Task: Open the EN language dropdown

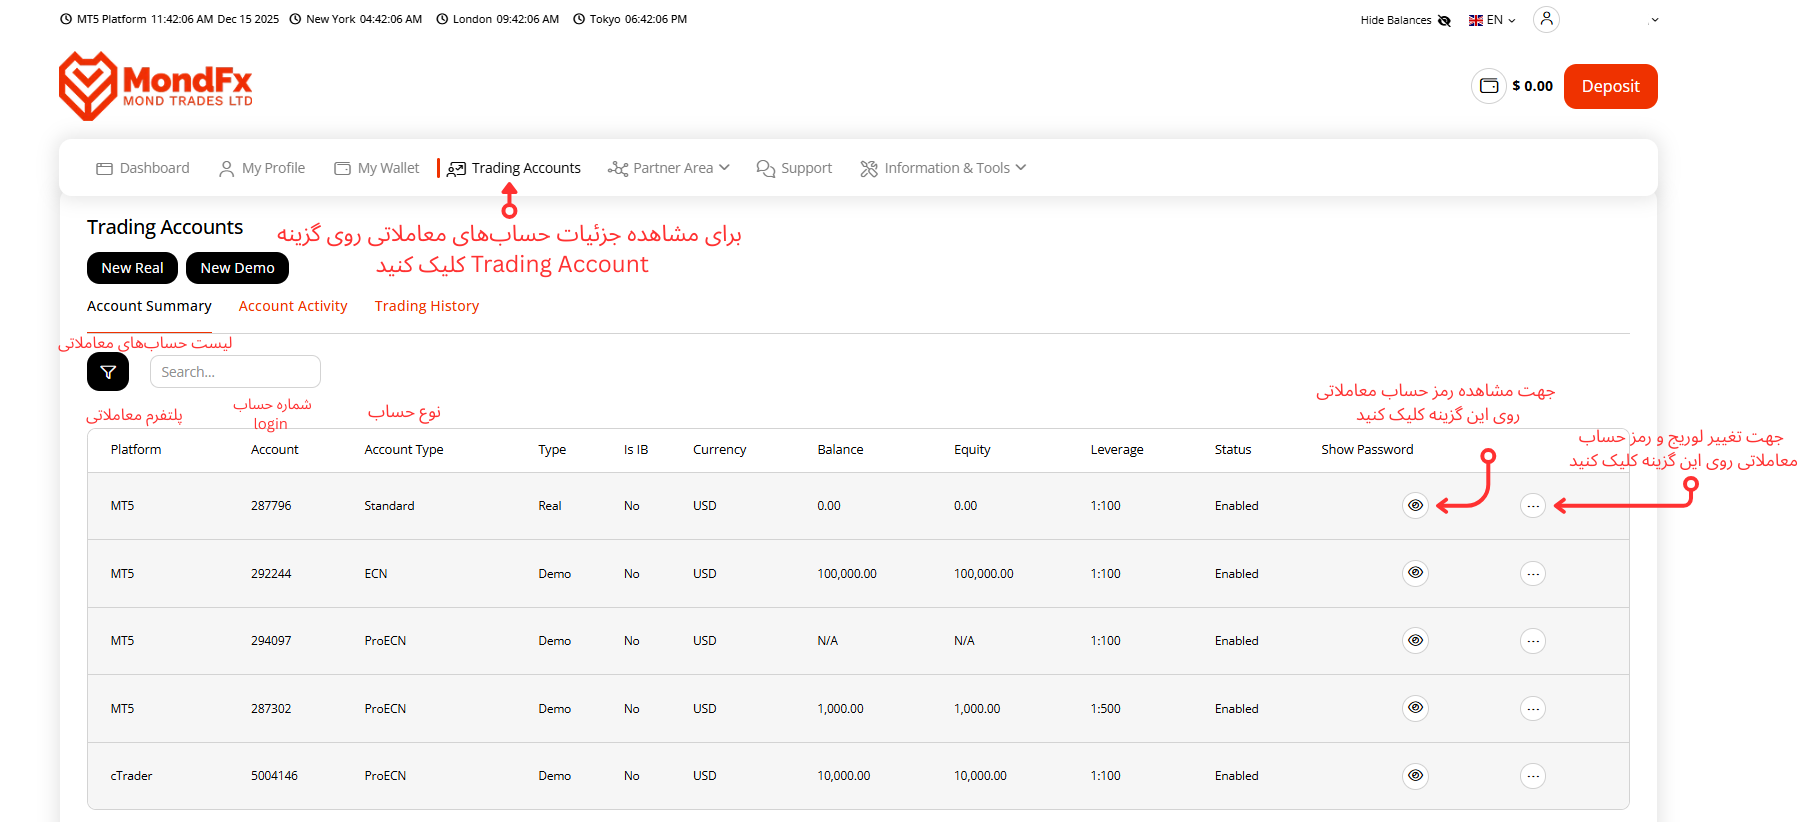Action: pyautogui.click(x=1492, y=20)
